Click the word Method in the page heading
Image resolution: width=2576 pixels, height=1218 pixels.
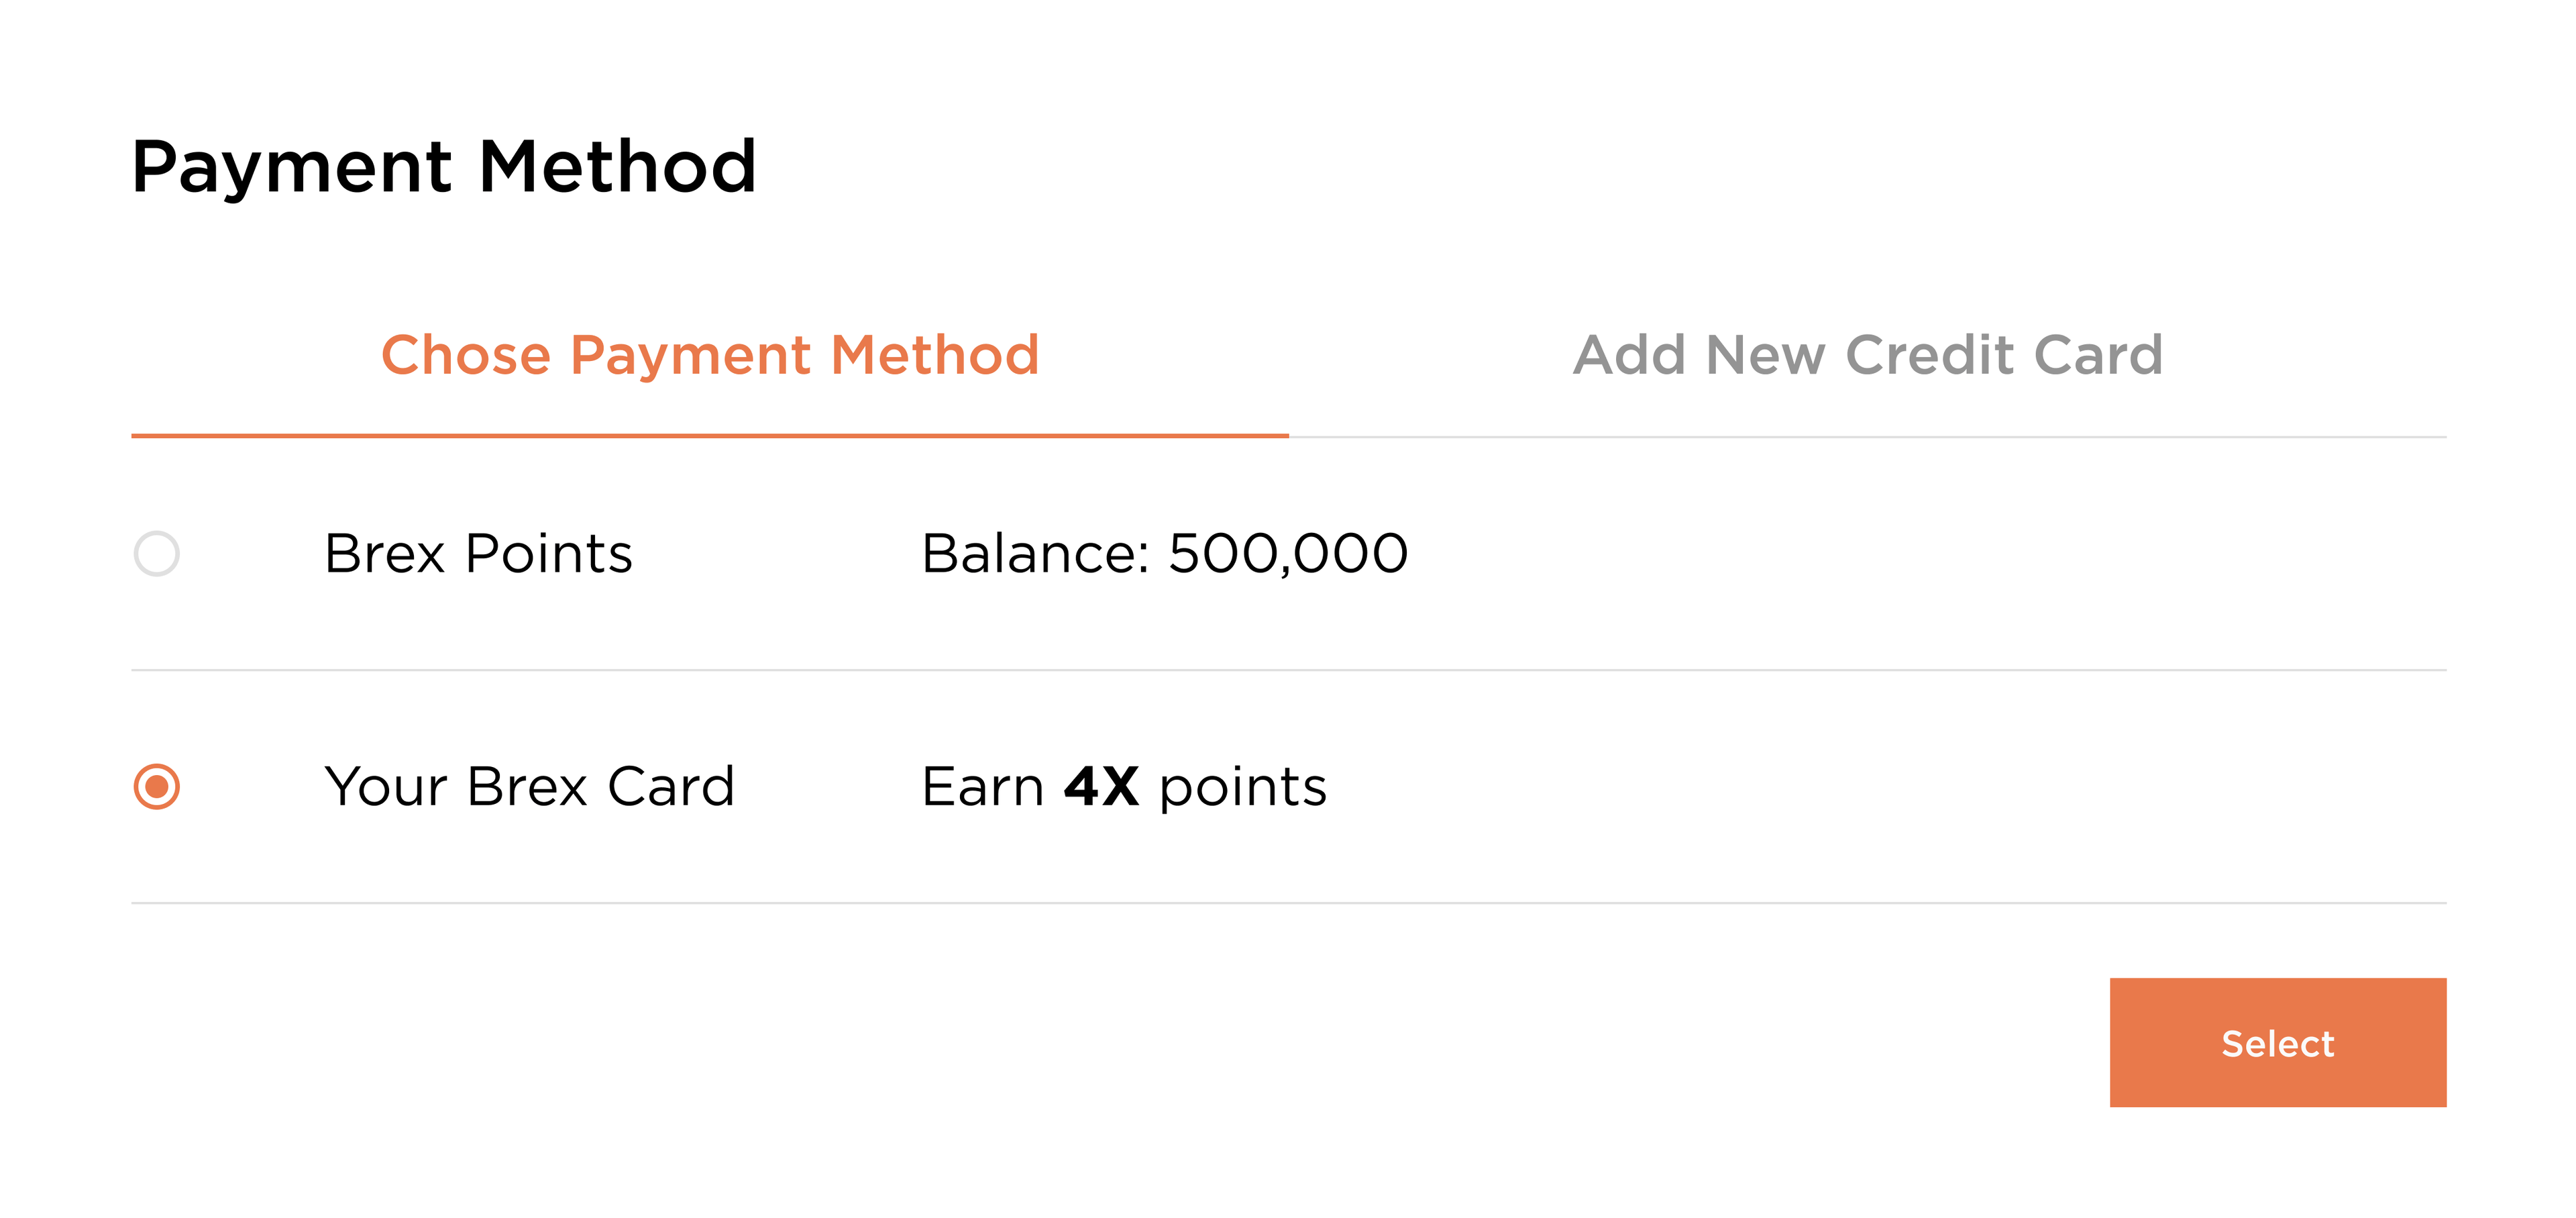coord(617,166)
